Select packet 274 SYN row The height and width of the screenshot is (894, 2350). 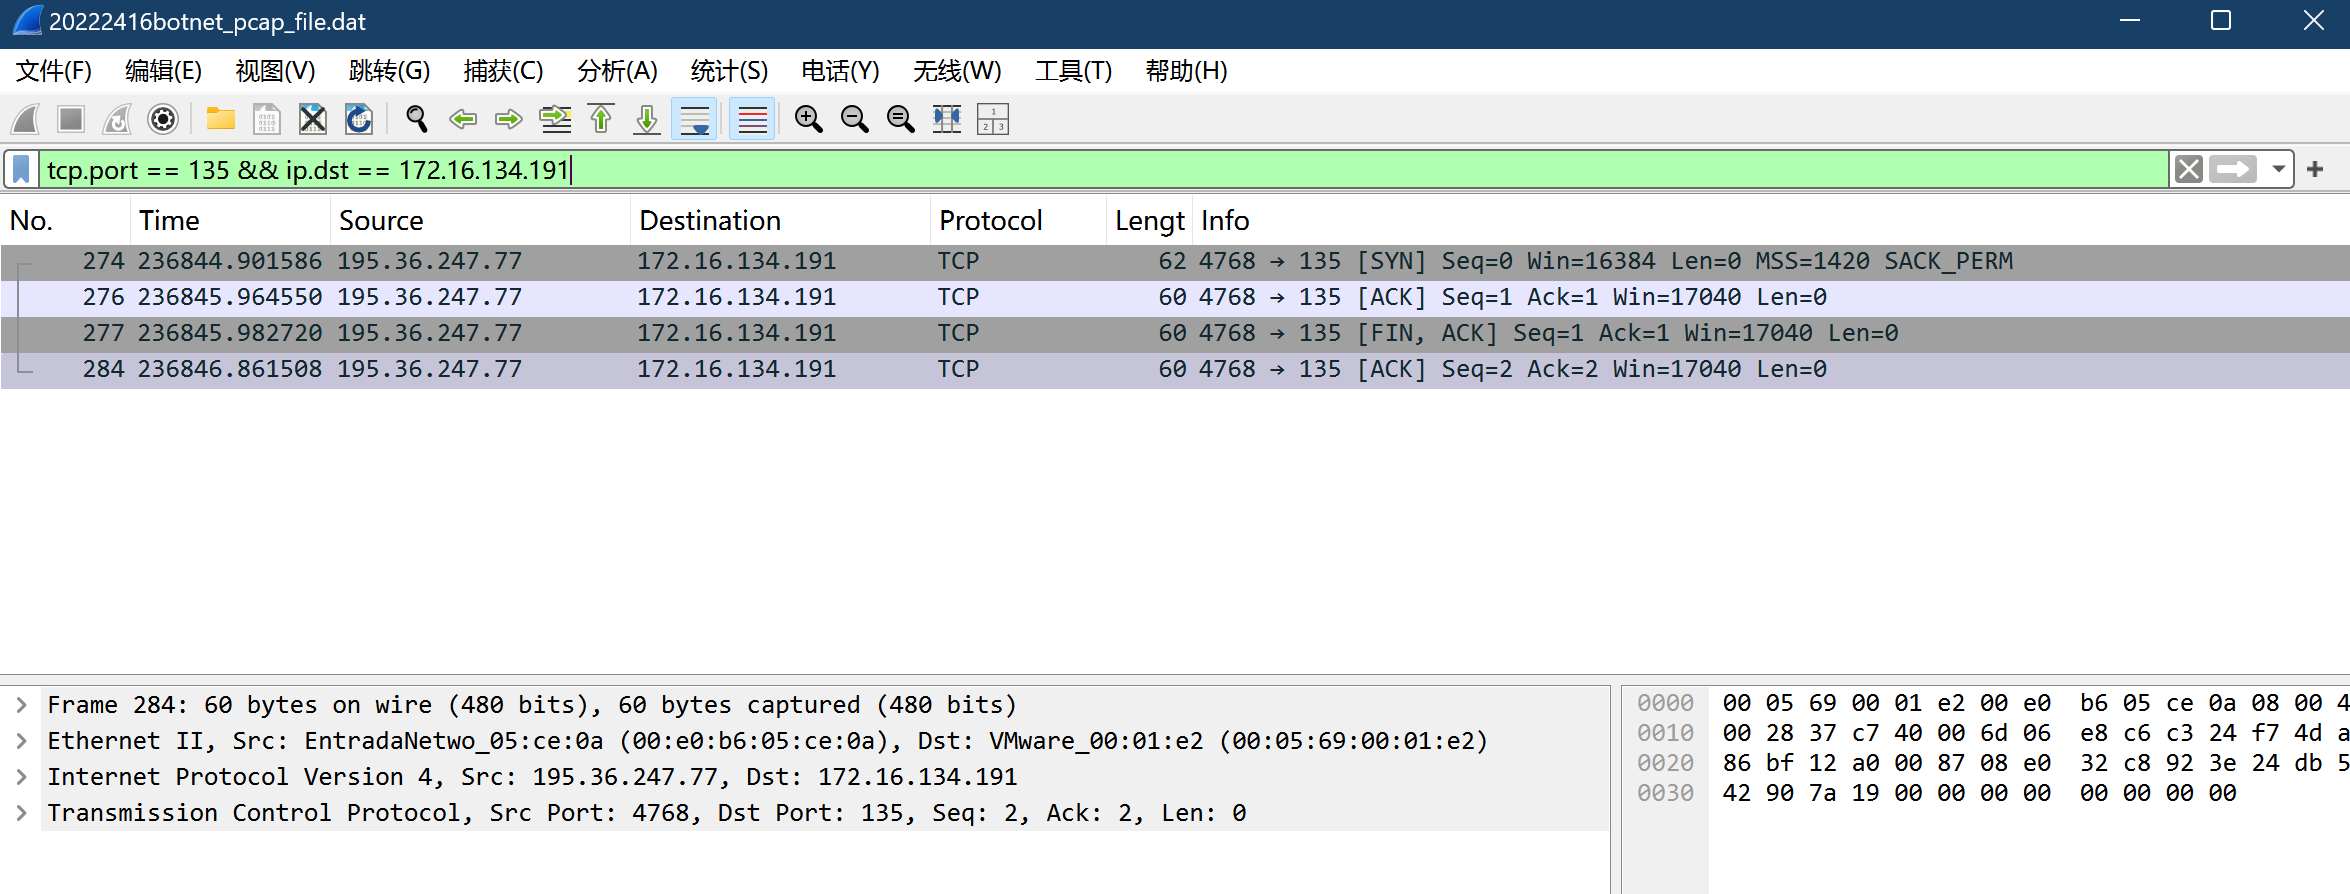click(x=1175, y=261)
